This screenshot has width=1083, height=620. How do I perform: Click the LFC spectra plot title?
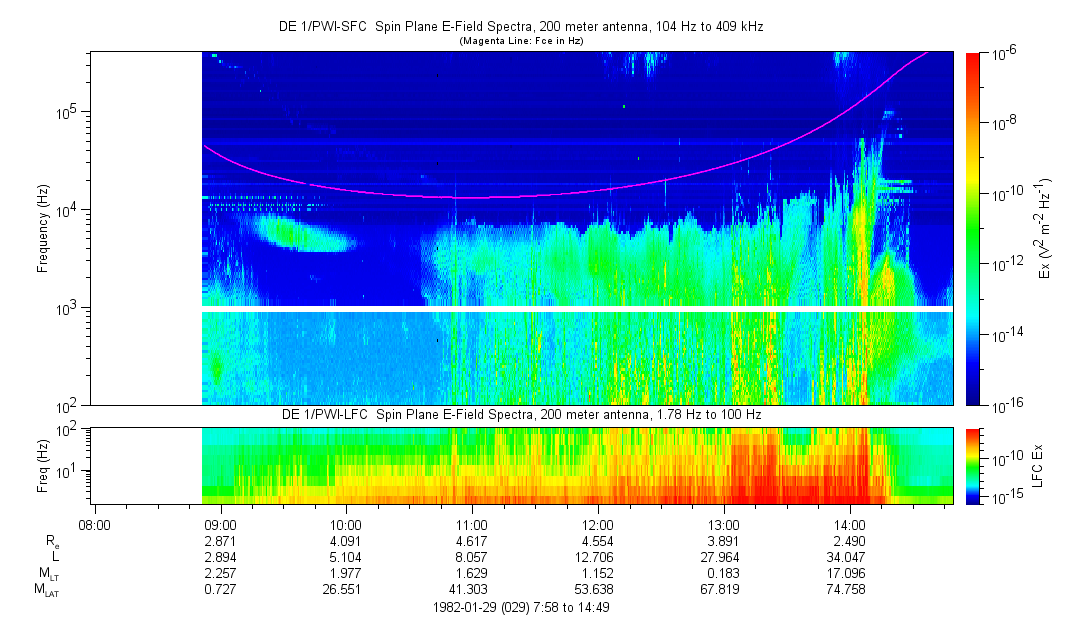pyautogui.click(x=521, y=414)
